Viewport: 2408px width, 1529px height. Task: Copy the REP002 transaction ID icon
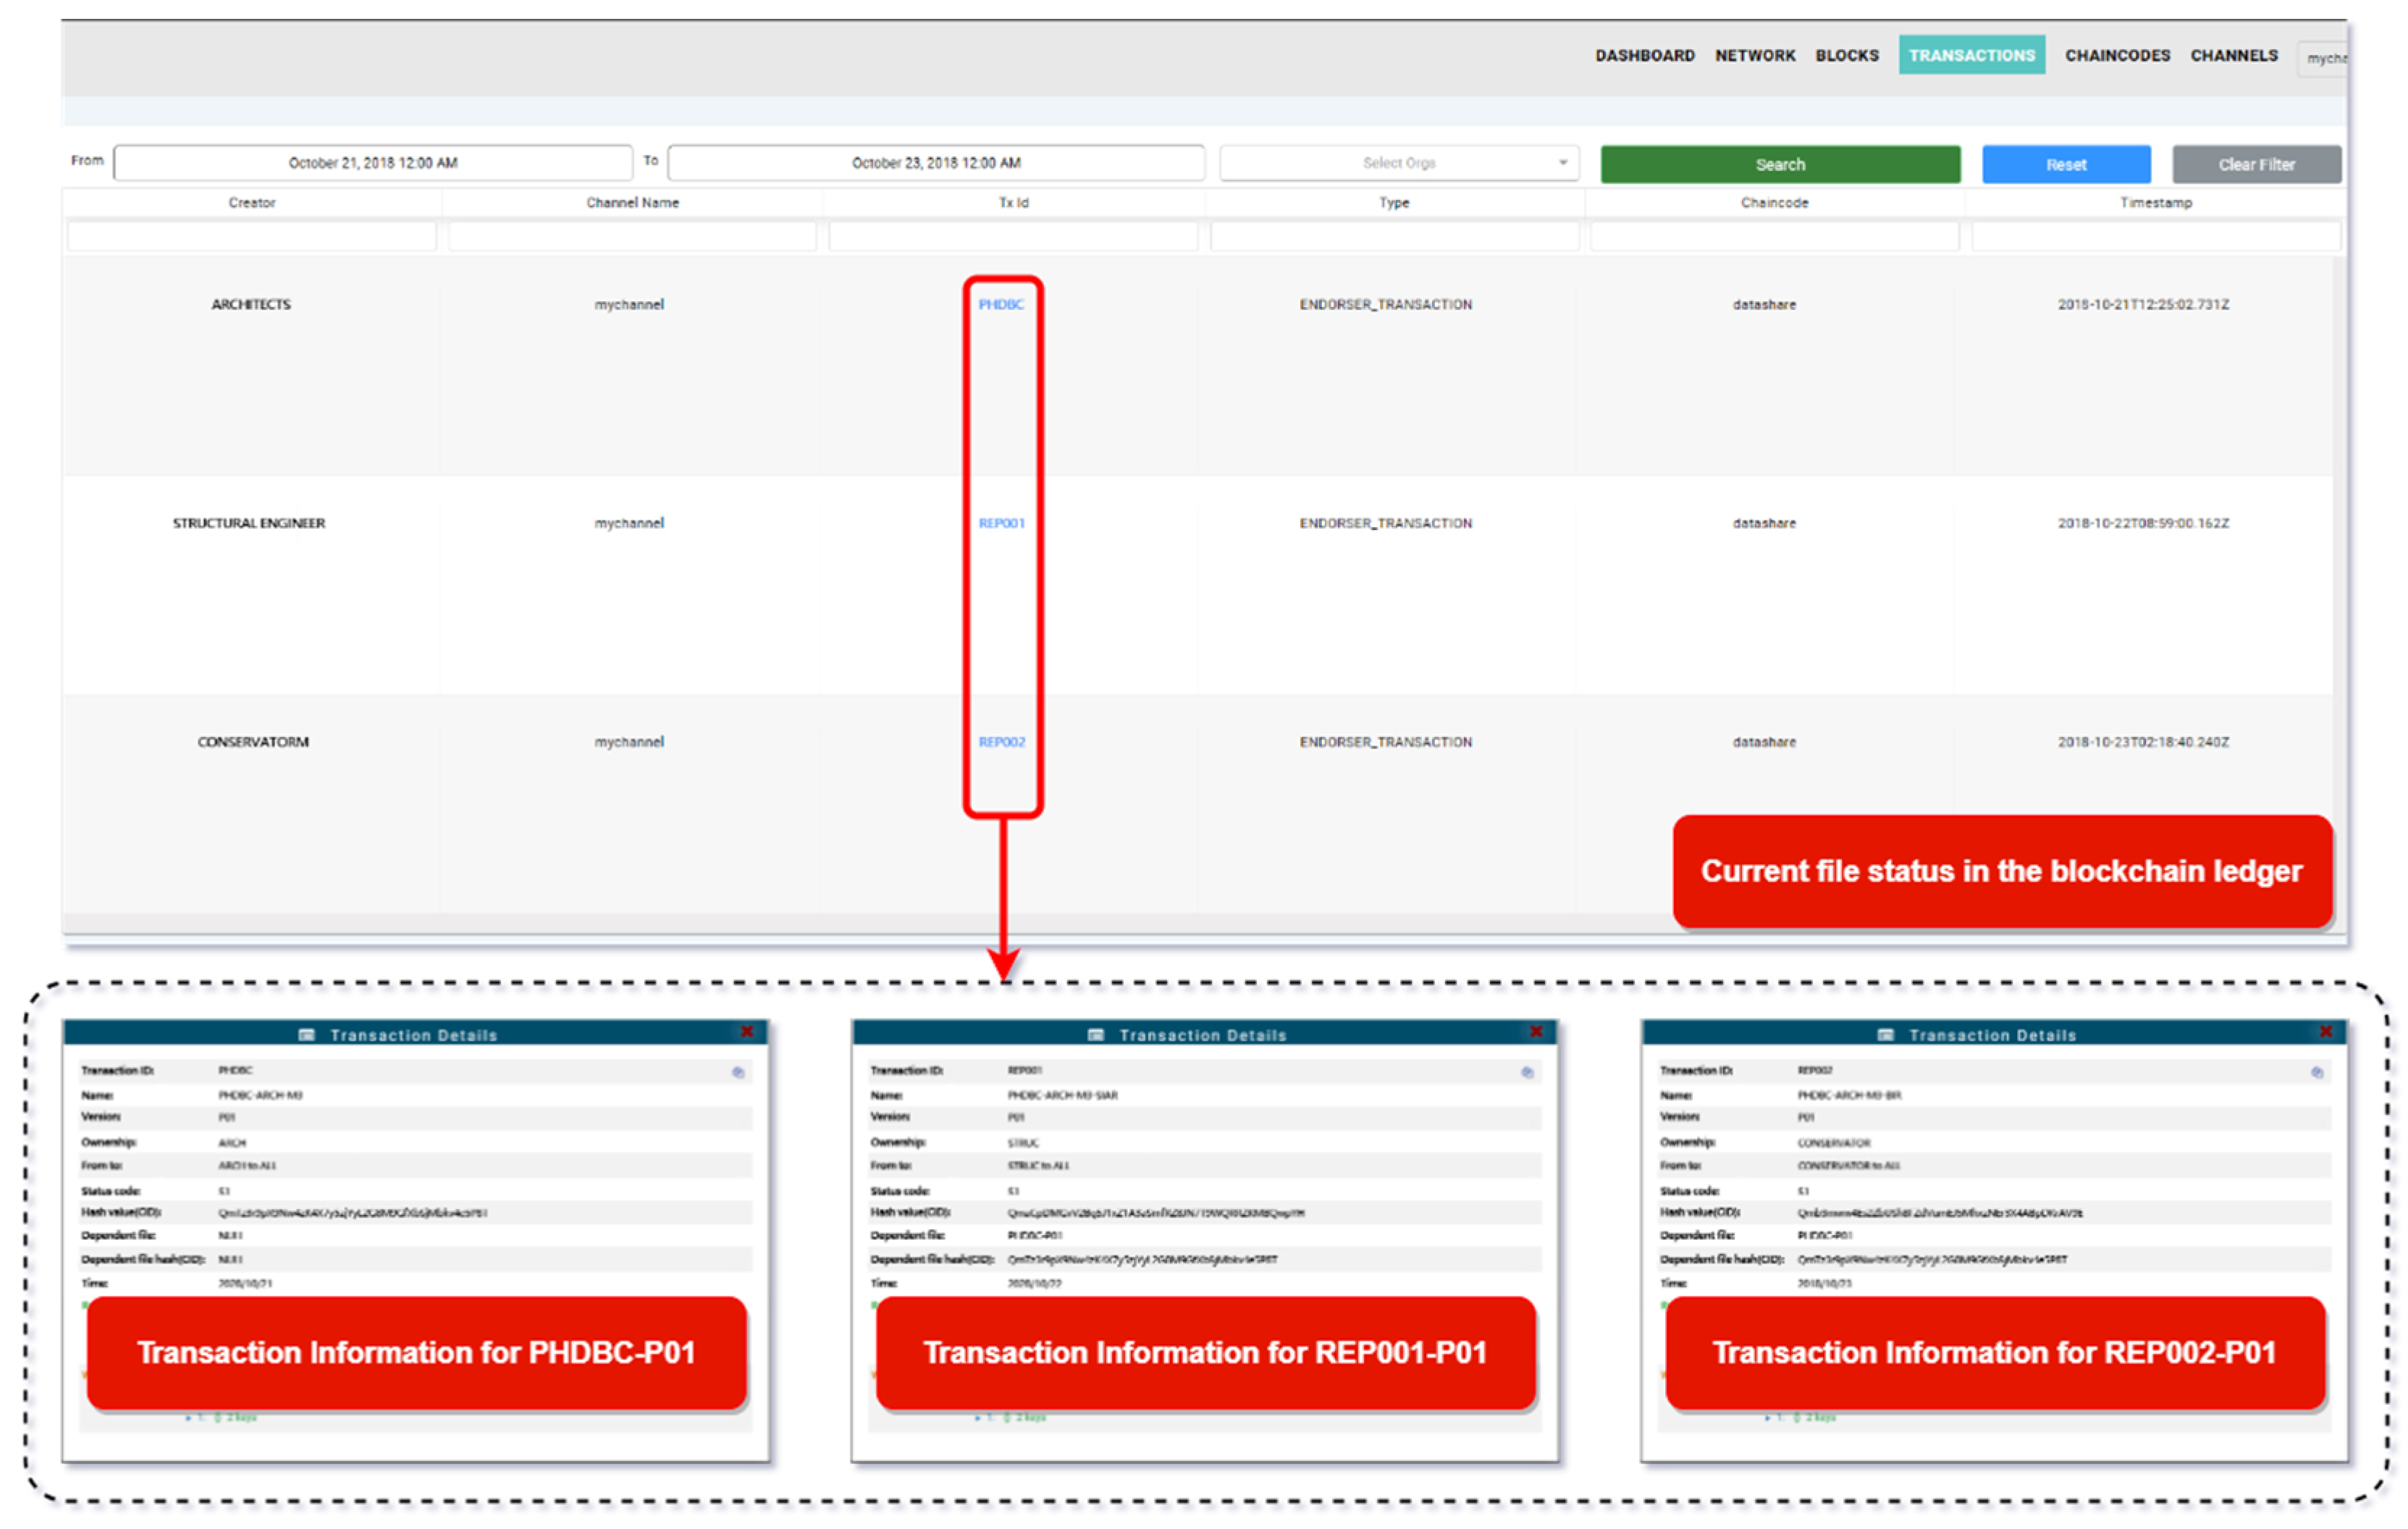tap(2317, 1072)
